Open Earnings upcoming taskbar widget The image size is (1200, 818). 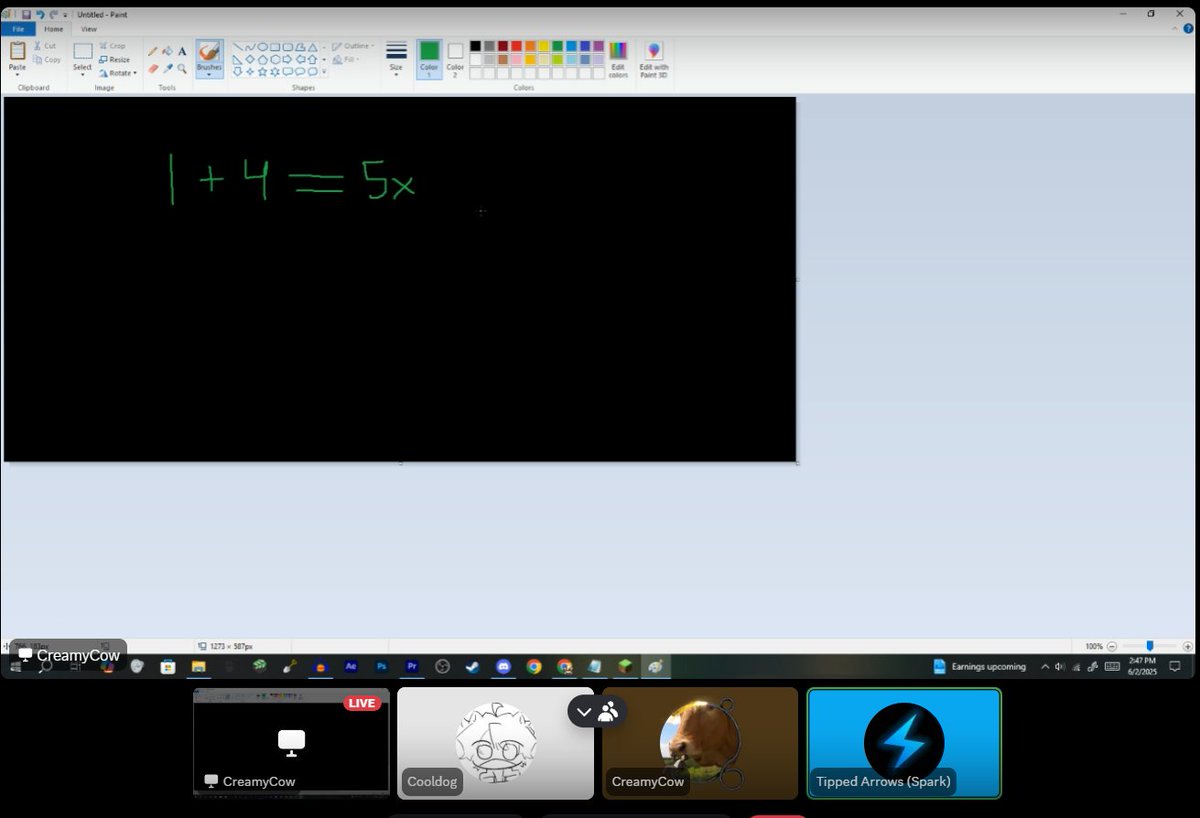tap(979, 666)
